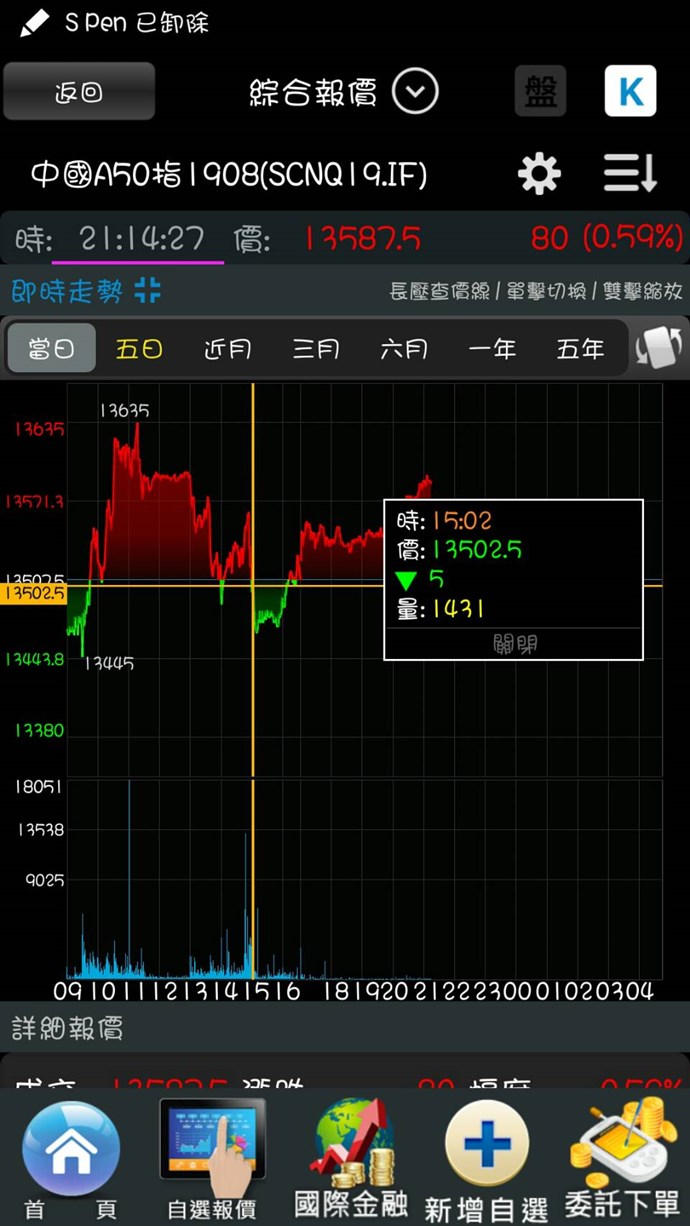Image resolution: width=690 pixels, height=1226 pixels.
Task: Open settings gear icon
Action: click(x=539, y=175)
